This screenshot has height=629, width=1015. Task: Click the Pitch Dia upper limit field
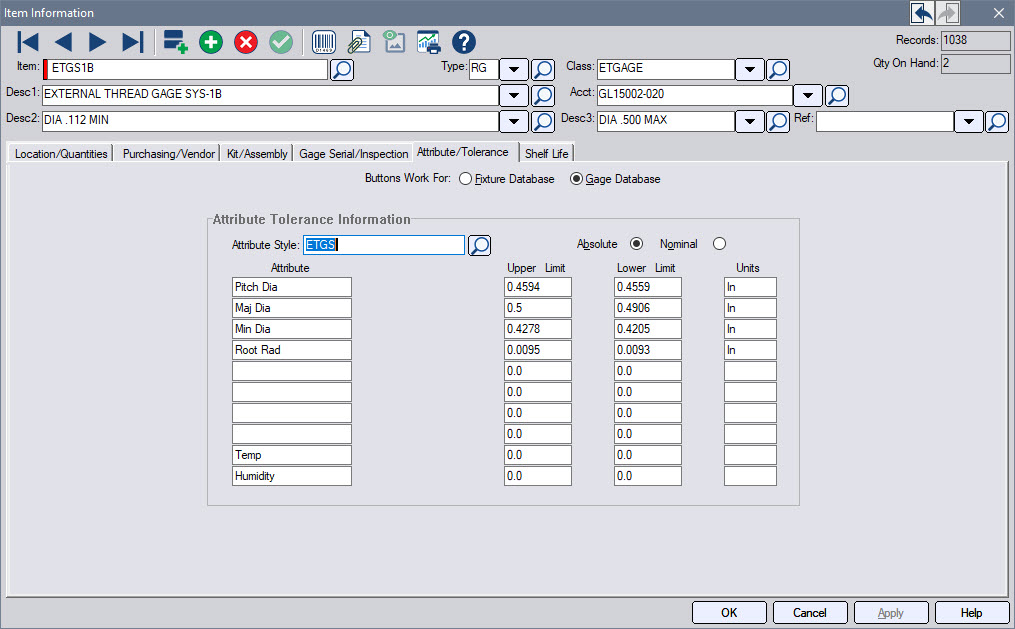[x=537, y=286]
